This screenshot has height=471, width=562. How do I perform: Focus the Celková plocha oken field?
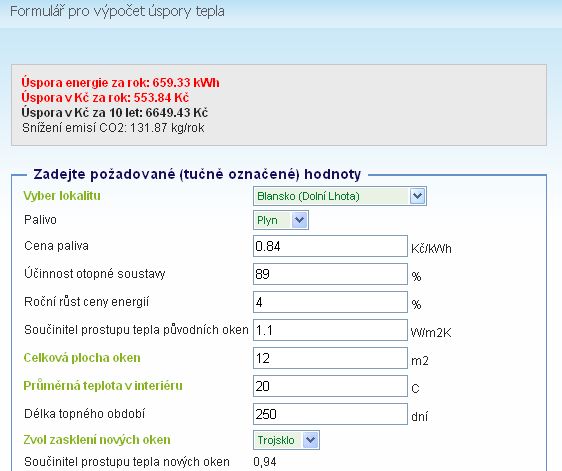(x=330, y=358)
